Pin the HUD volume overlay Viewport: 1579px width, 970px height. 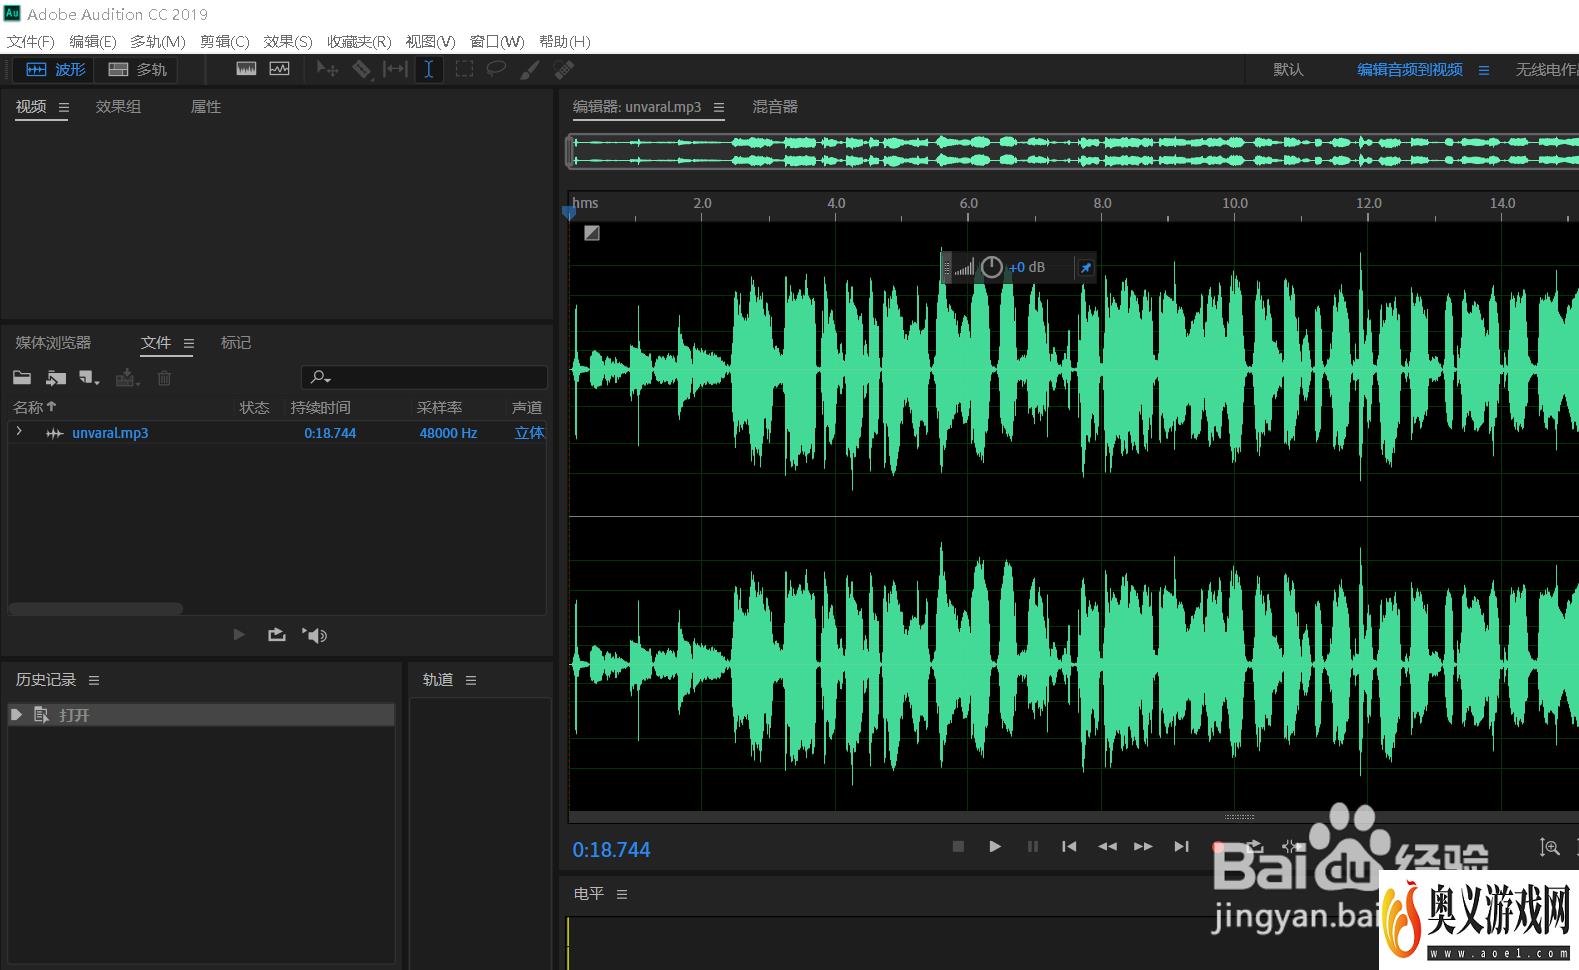click(x=1085, y=268)
